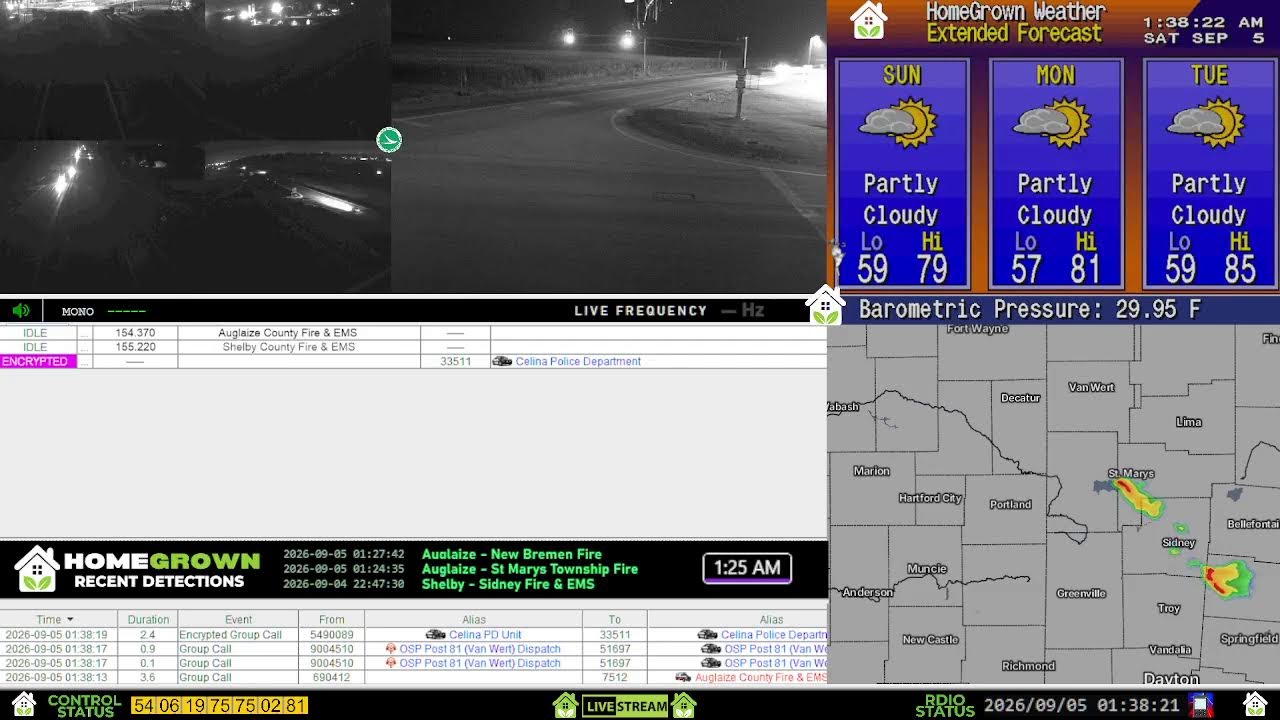Click house icon right of LIVESTREAM badge
Image resolution: width=1280 pixels, height=720 pixels.
click(683, 705)
